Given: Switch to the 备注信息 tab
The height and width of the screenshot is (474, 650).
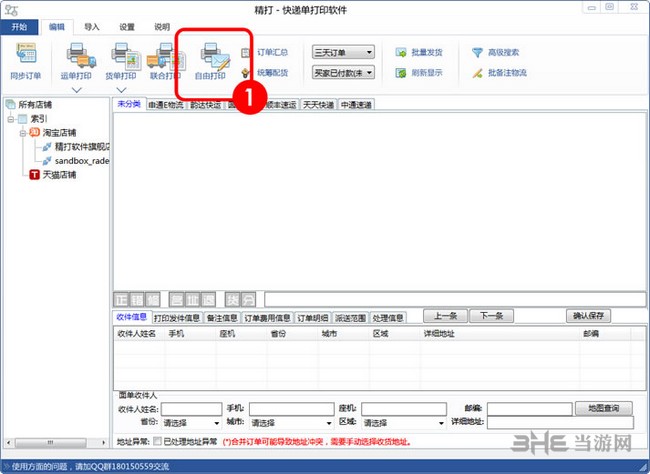Looking at the screenshot, I should coord(222,318).
